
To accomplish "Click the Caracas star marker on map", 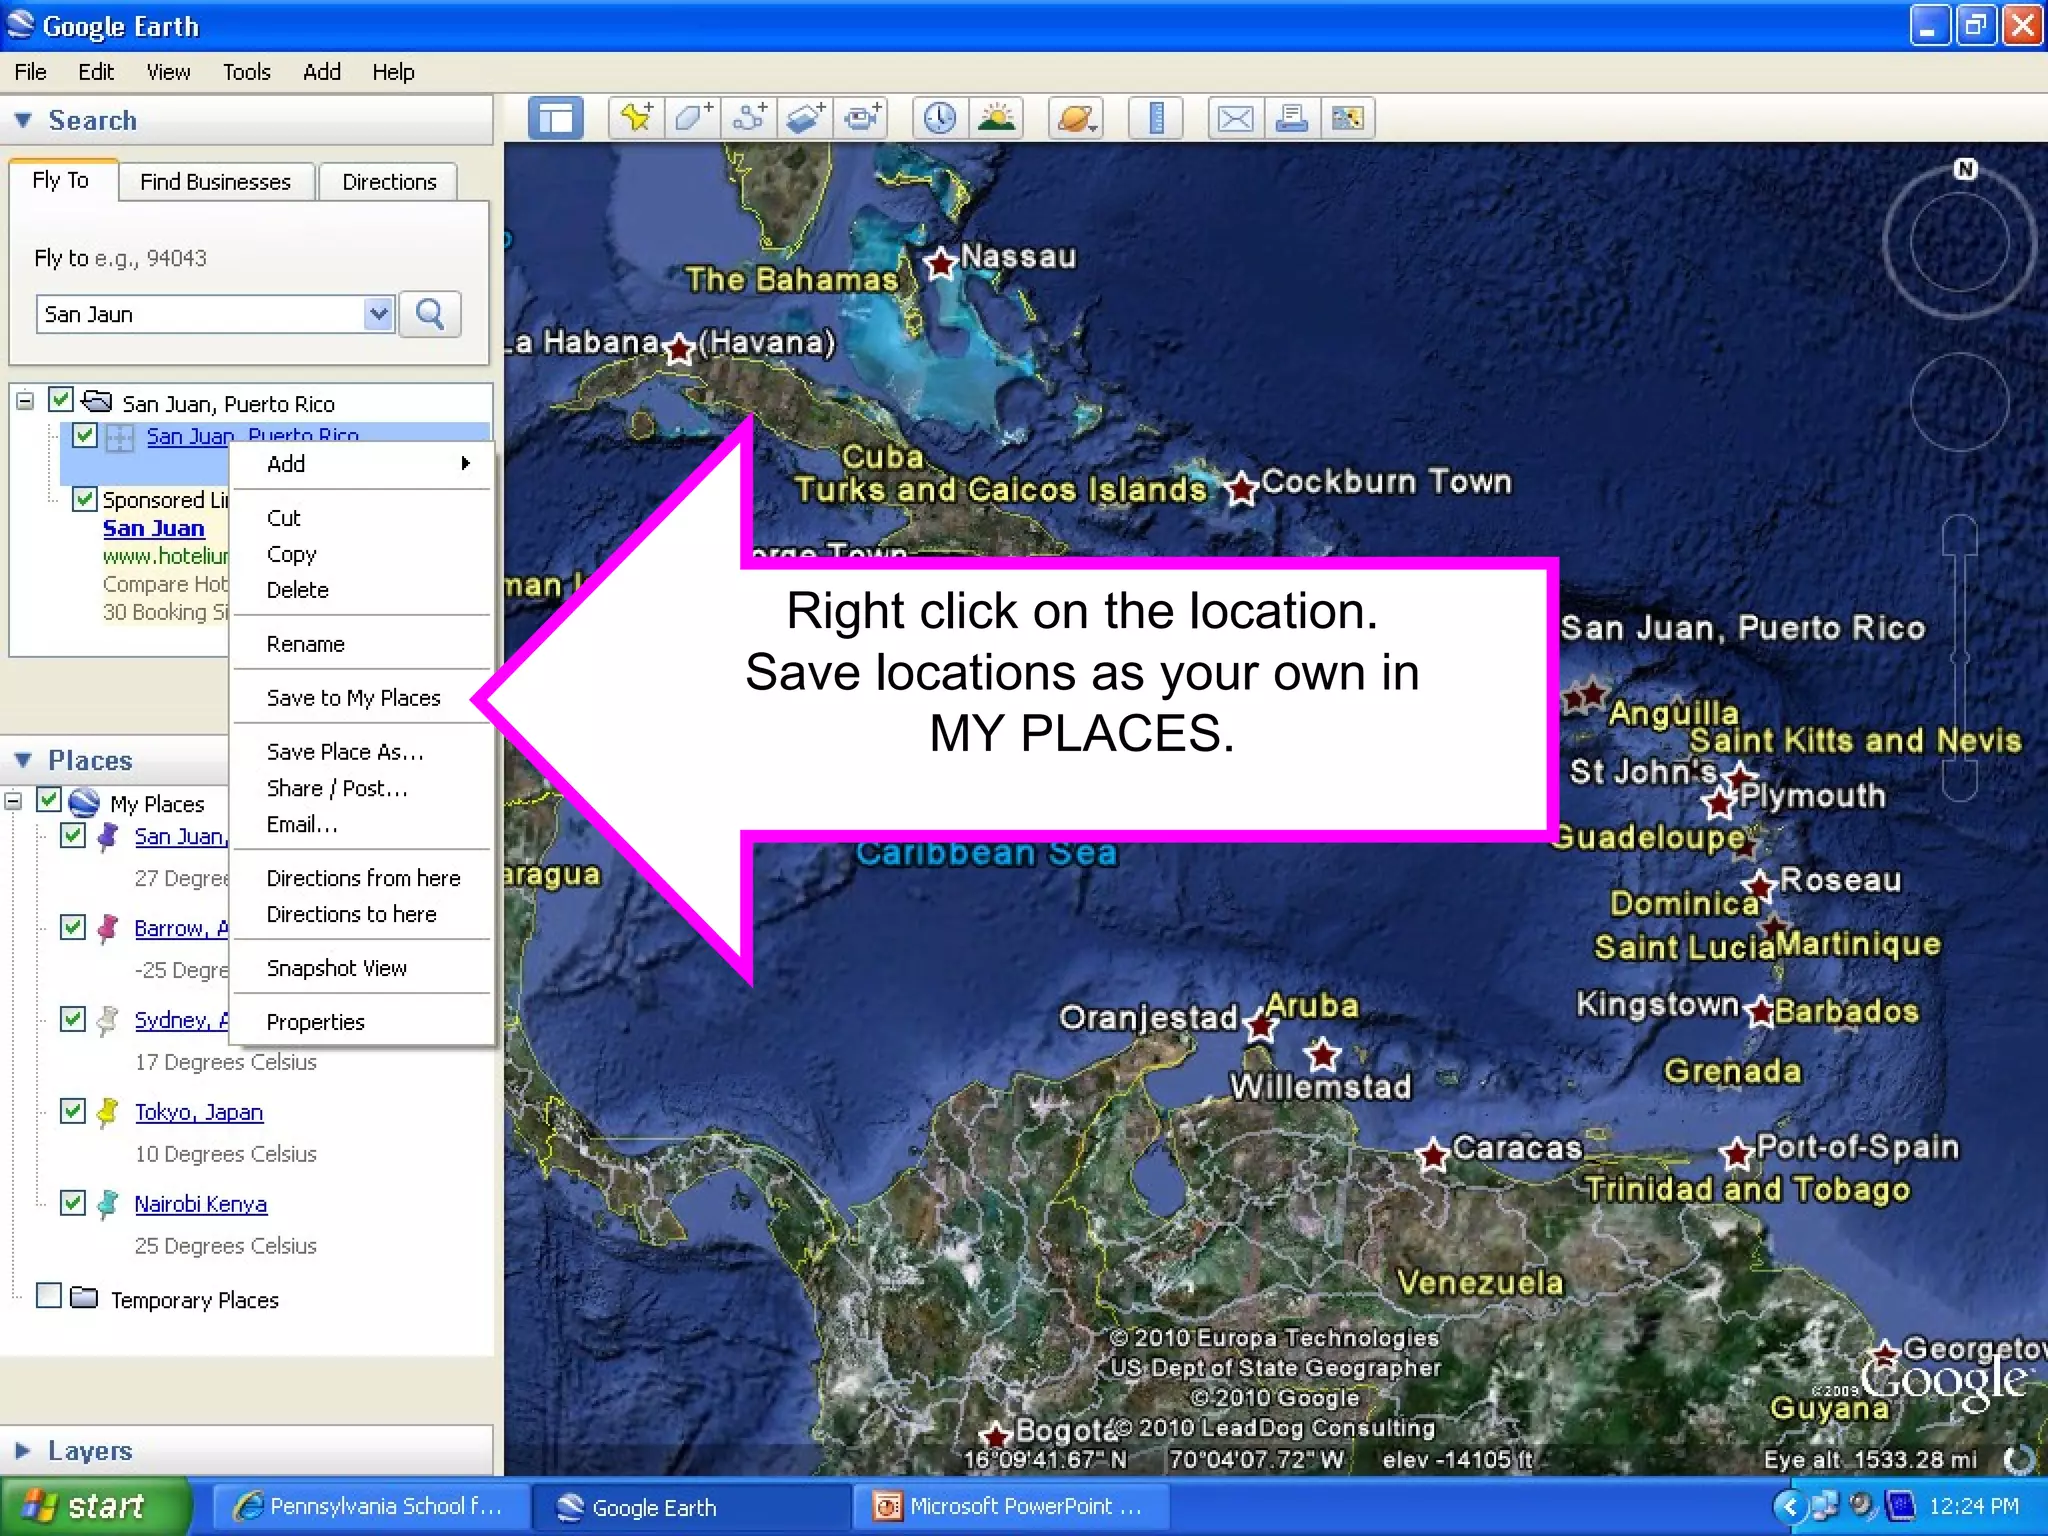I will coord(1434,1156).
